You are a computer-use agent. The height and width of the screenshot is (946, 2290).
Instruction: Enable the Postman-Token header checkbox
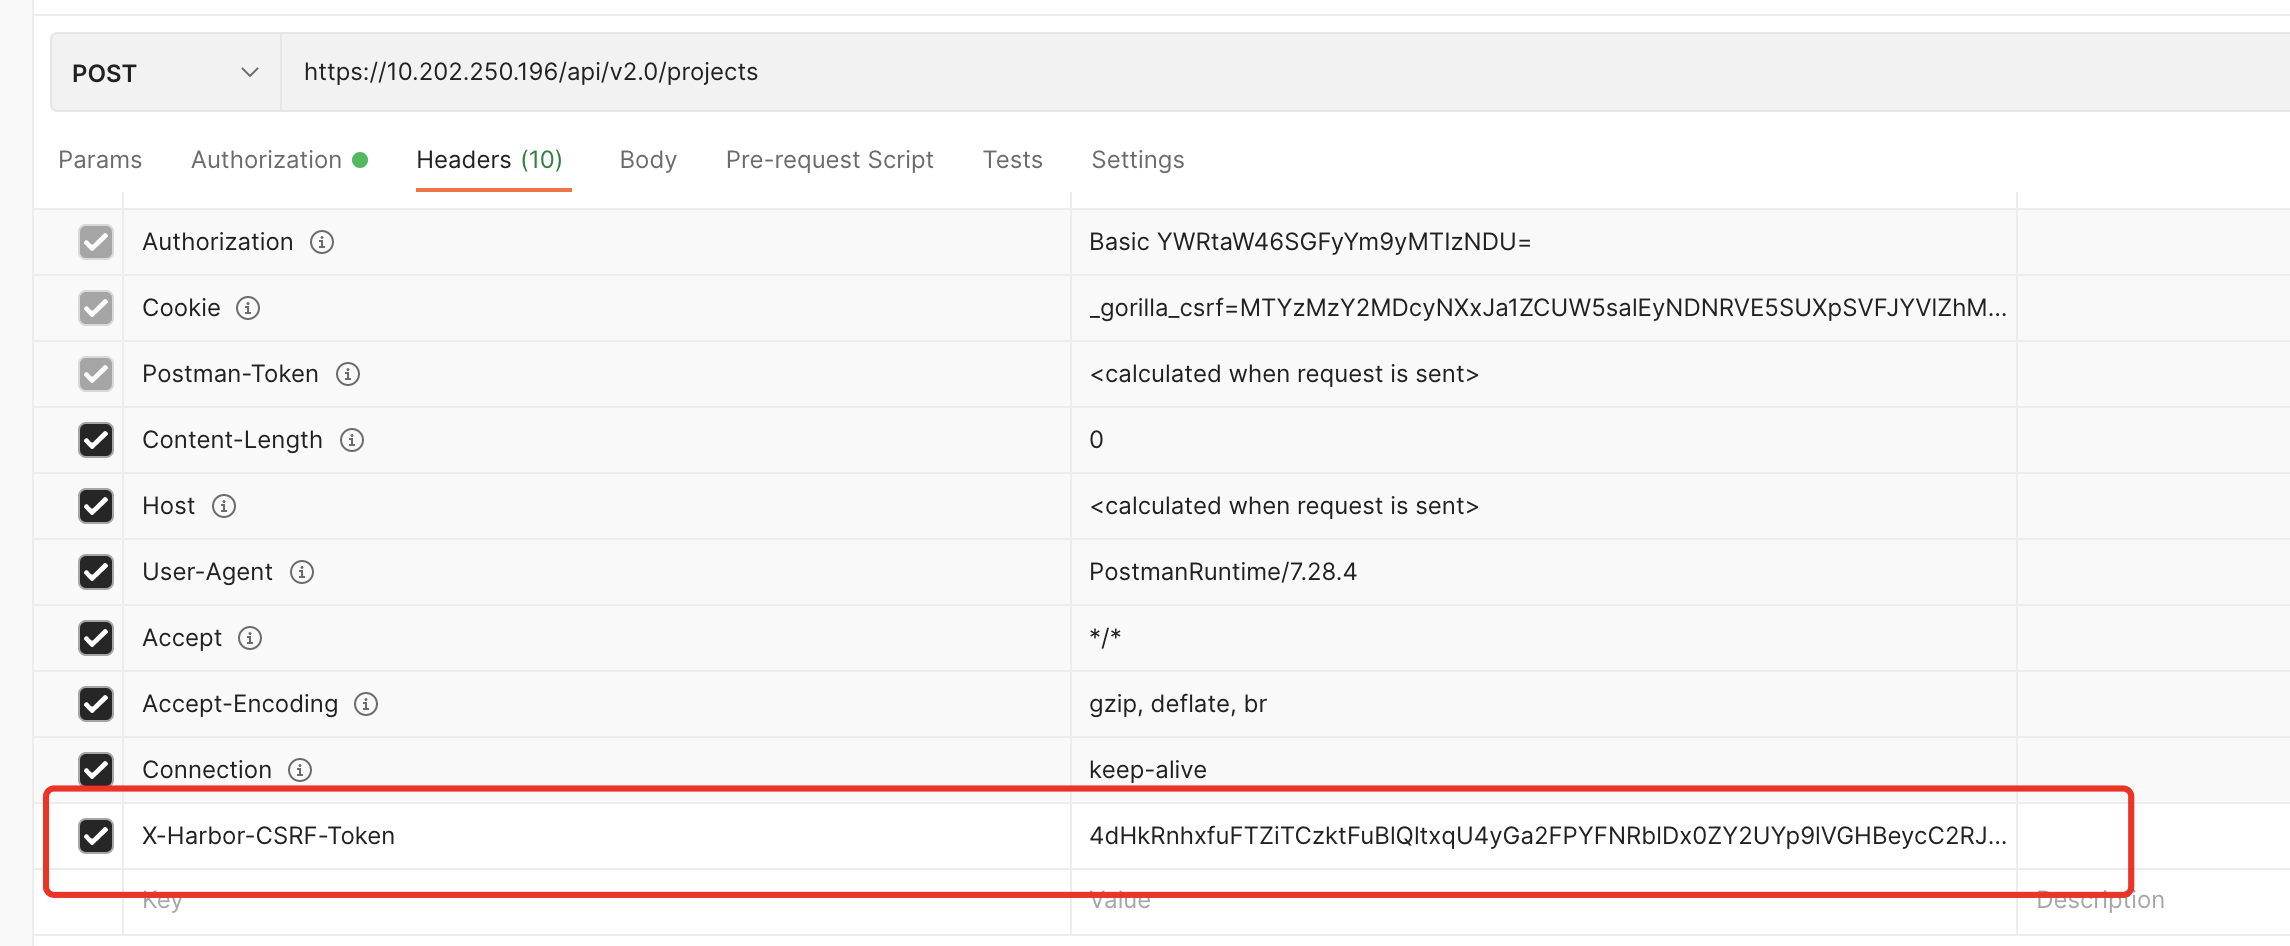pyautogui.click(x=95, y=373)
